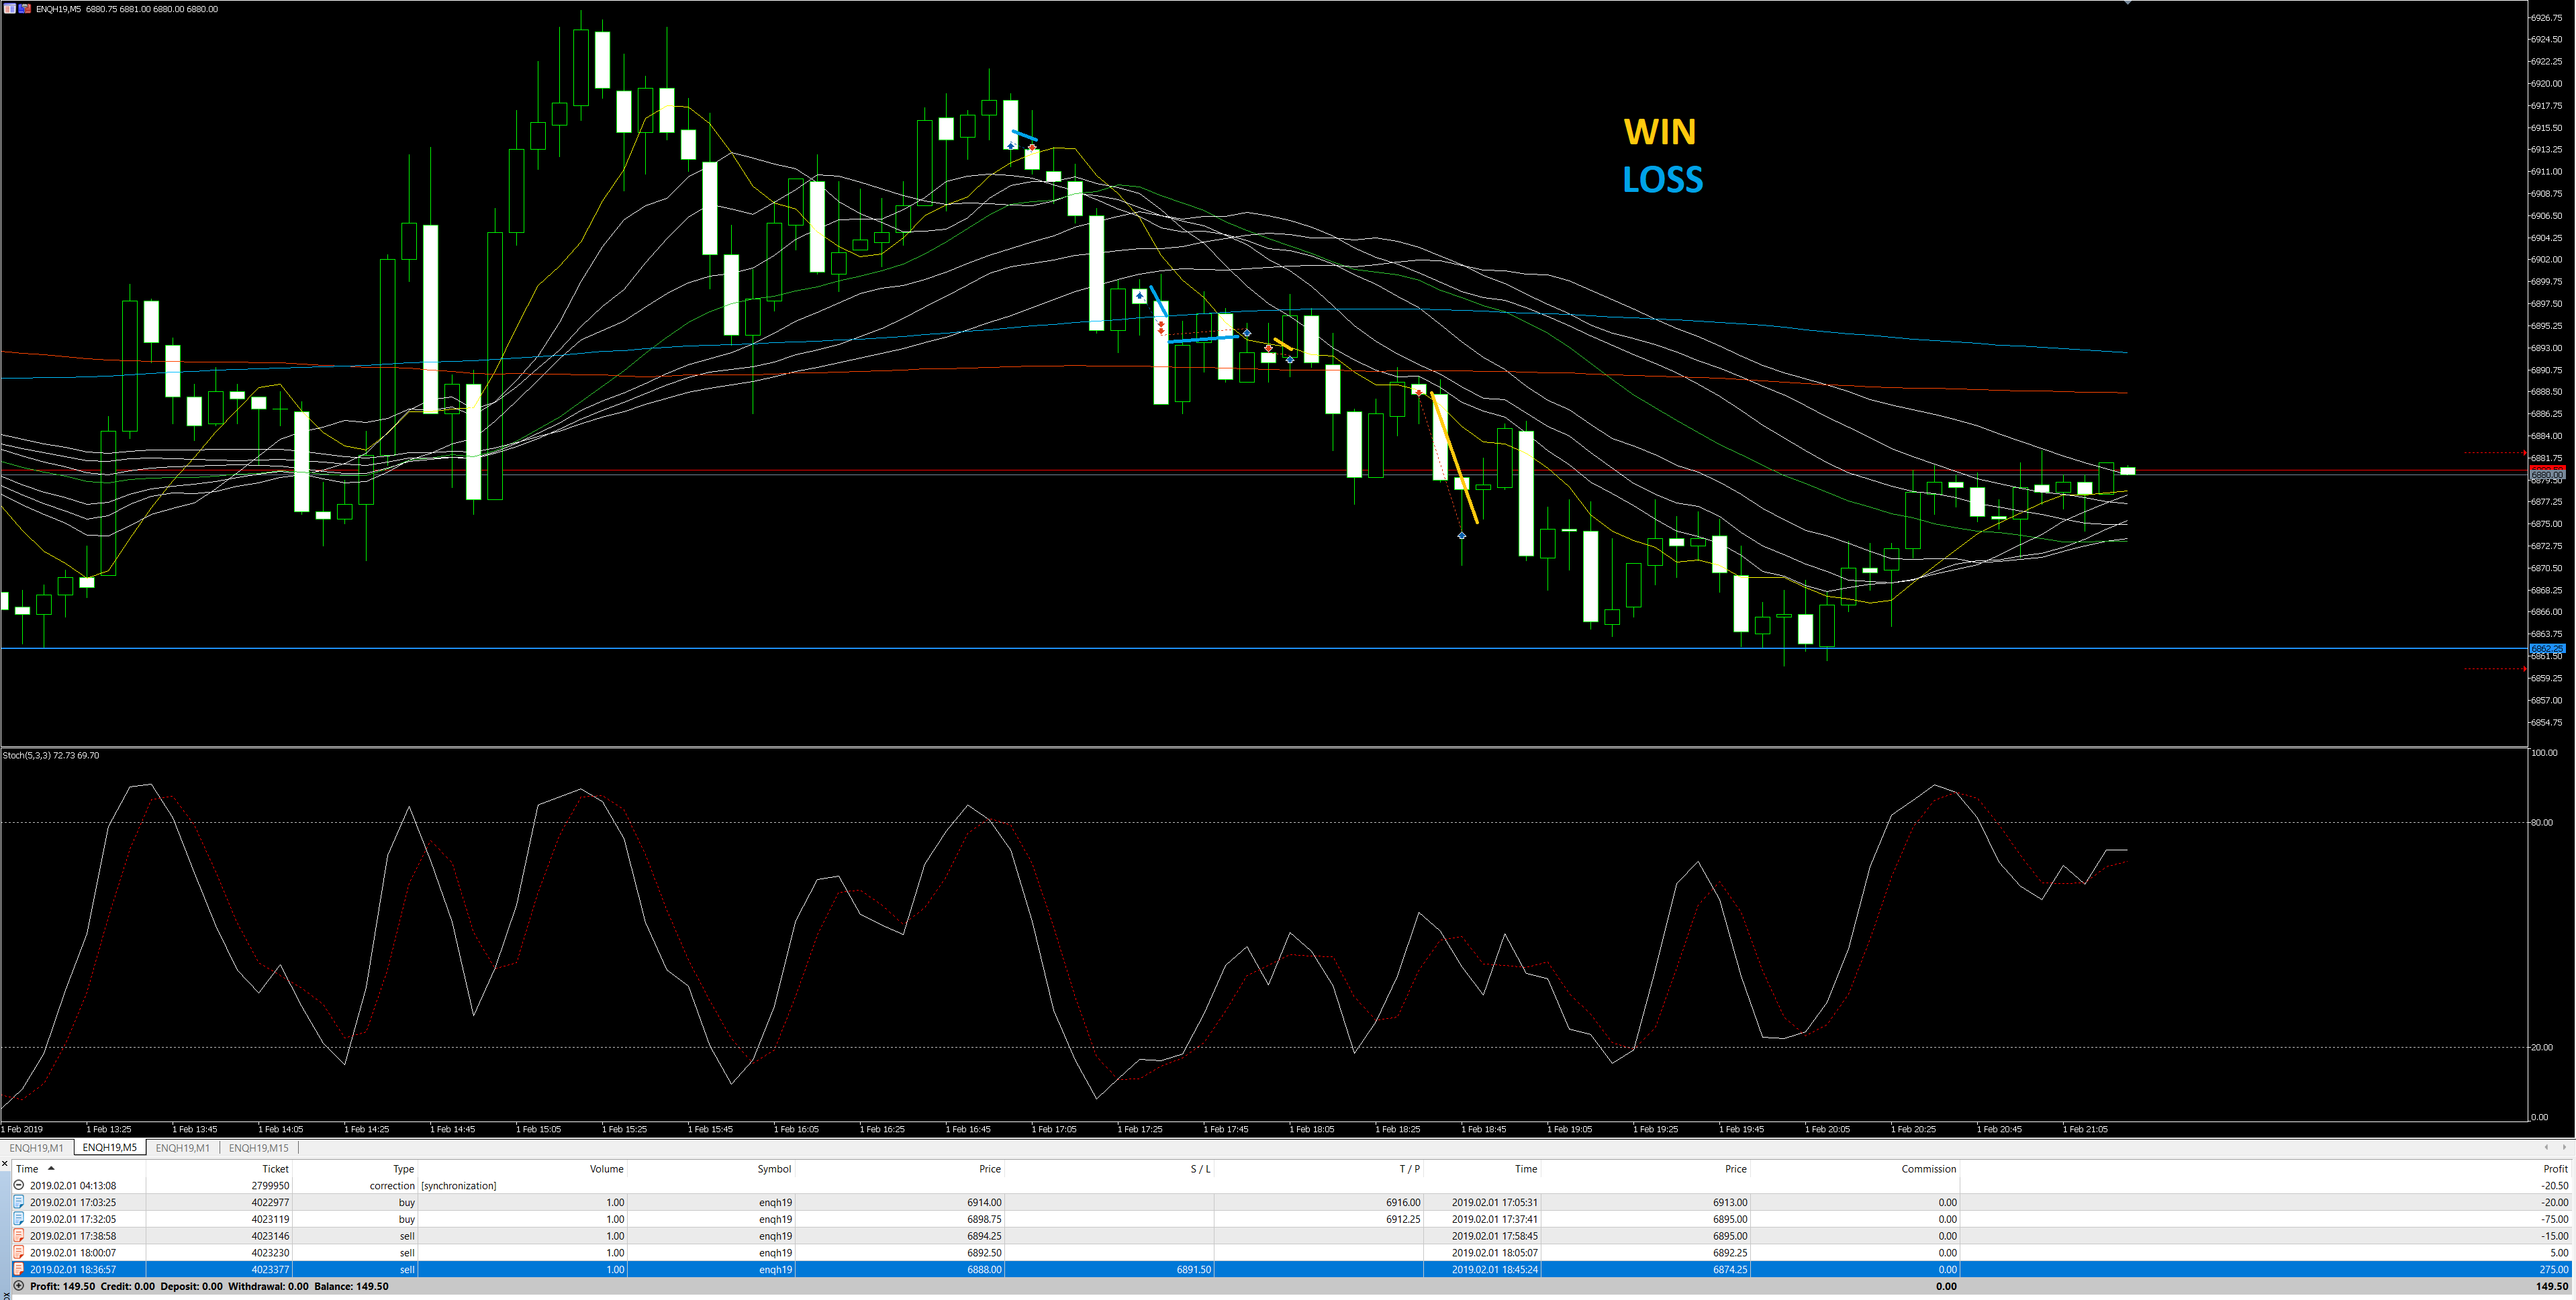Click the sell order icon for ticket 4023230
This screenshot has height=1300, width=2576.
(18, 1252)
